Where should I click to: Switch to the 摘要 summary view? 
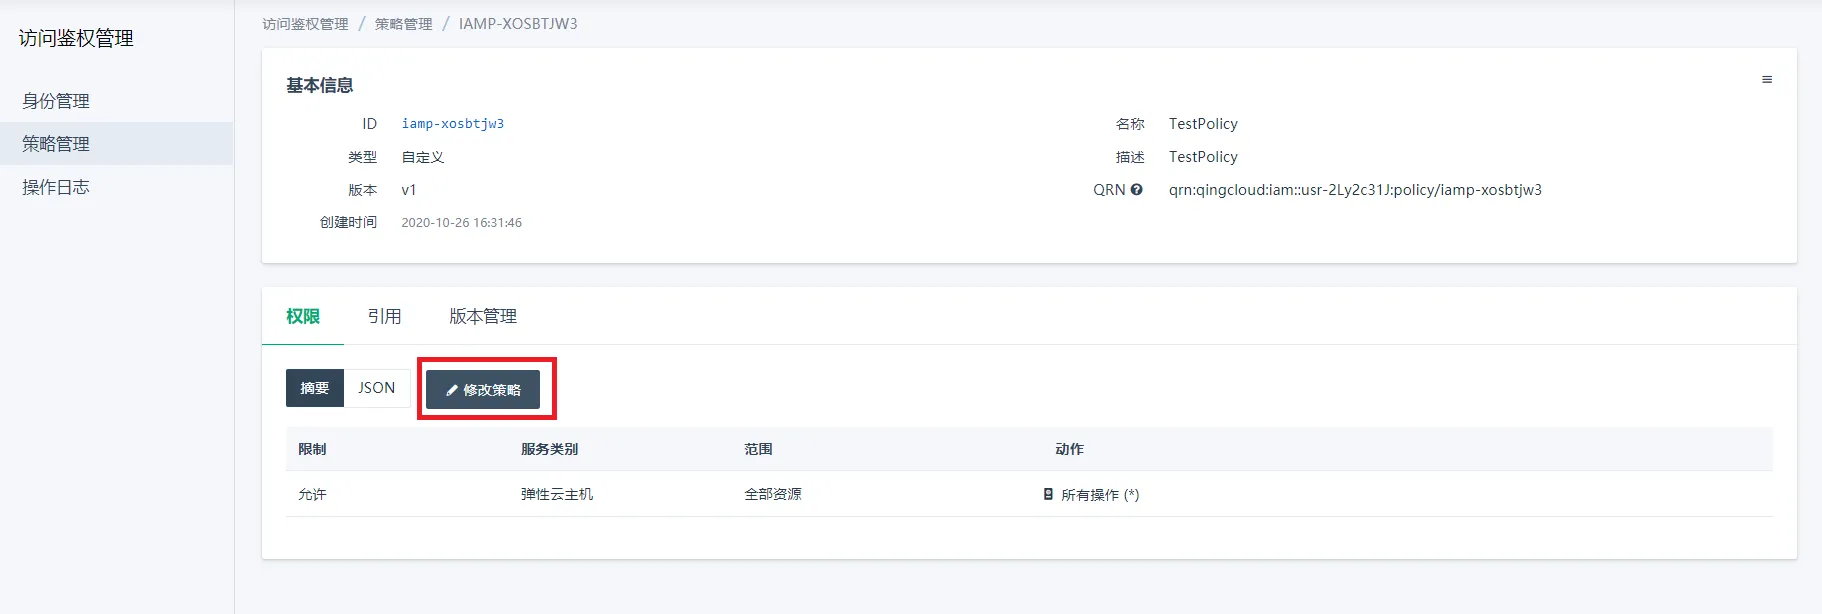pyautogui.click(x=315, y=388)
